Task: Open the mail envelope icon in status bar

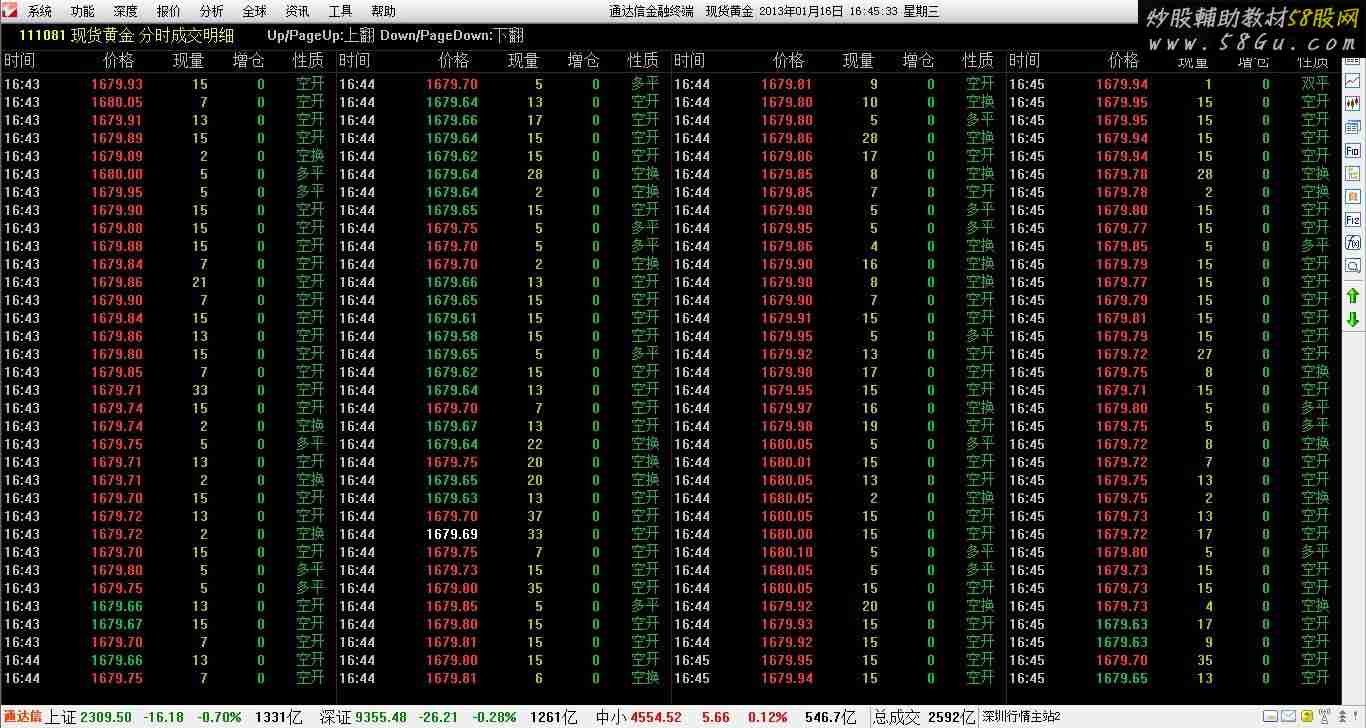Action: tap(1288, 716)
